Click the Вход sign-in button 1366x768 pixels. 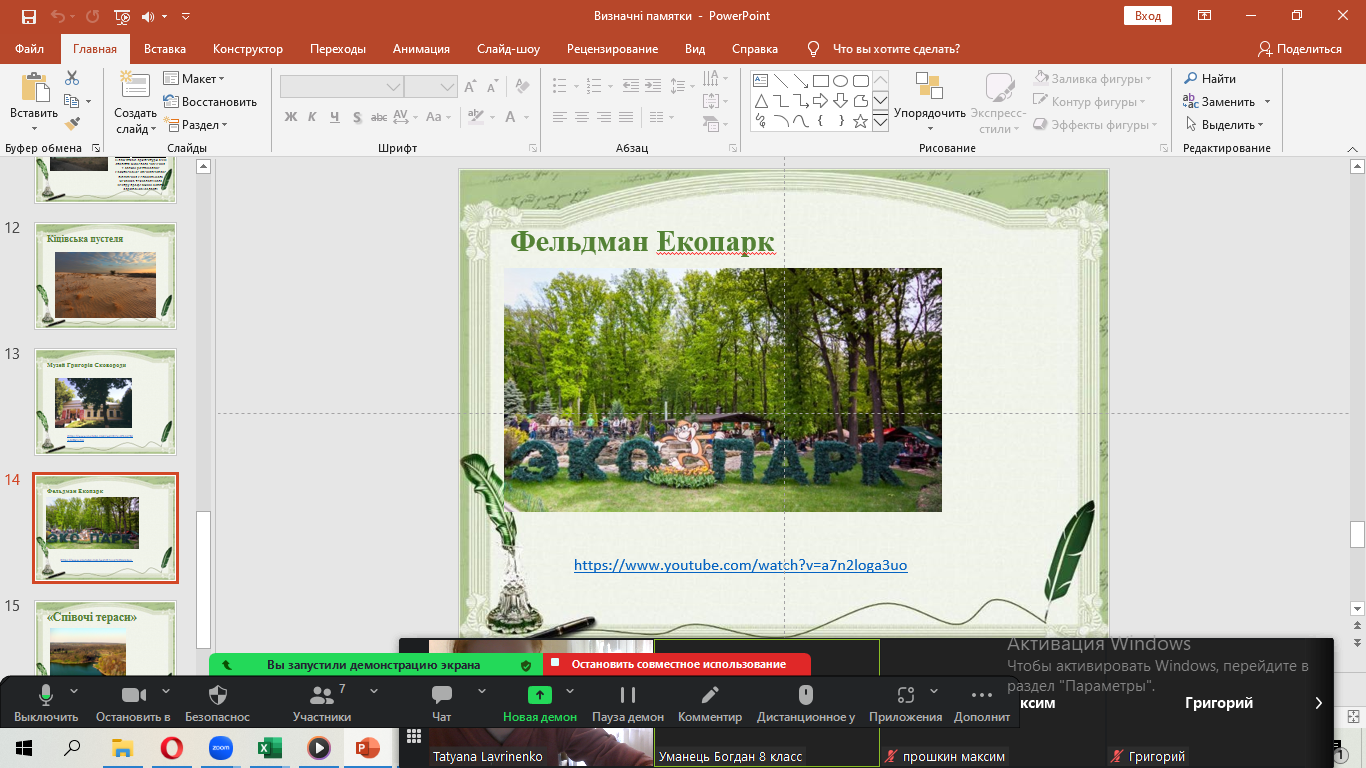click(1148, 16)
